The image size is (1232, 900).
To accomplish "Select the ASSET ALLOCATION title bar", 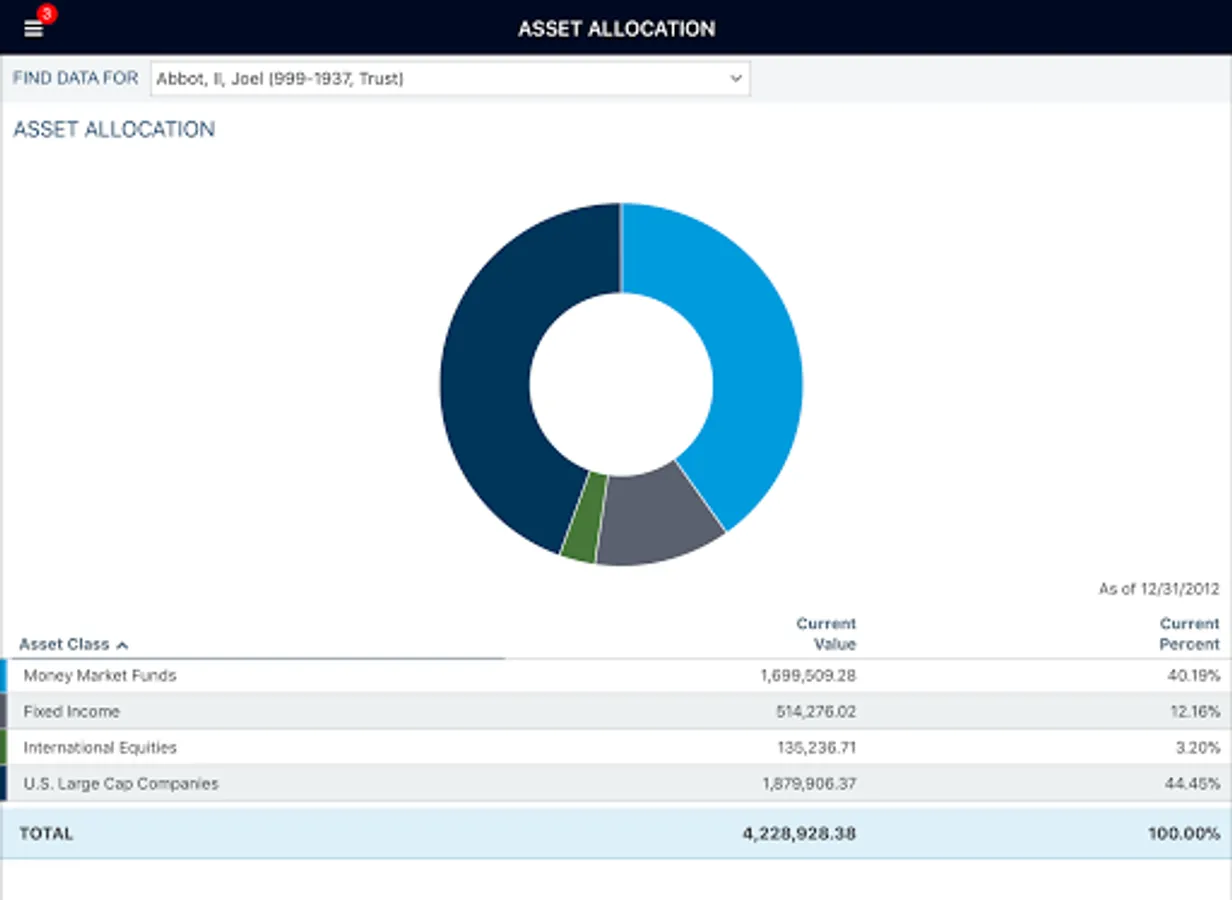I will pyautogui.click(x=616, y=28).
